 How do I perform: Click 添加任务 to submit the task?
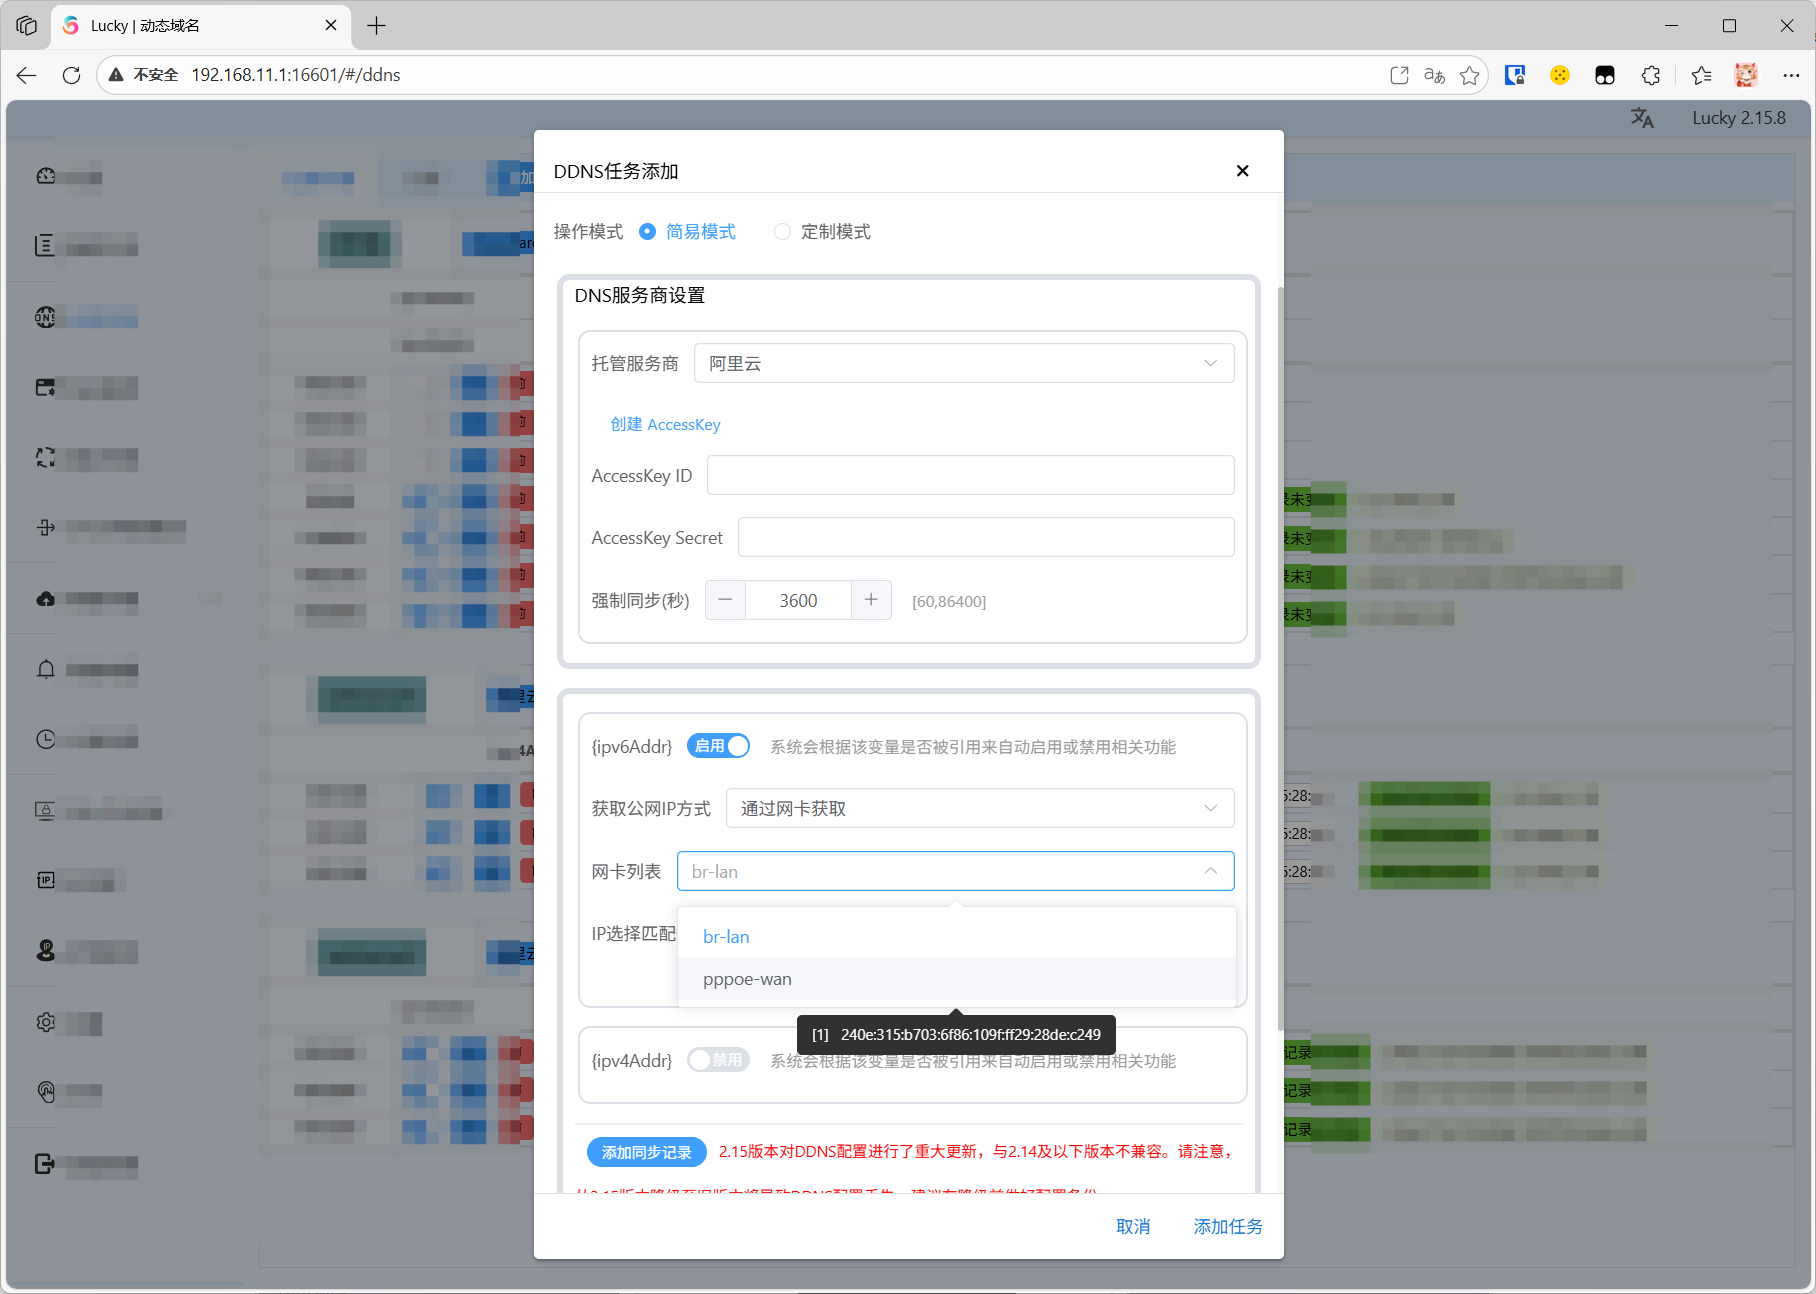pyautogui.click(x=1227, y=1226)
